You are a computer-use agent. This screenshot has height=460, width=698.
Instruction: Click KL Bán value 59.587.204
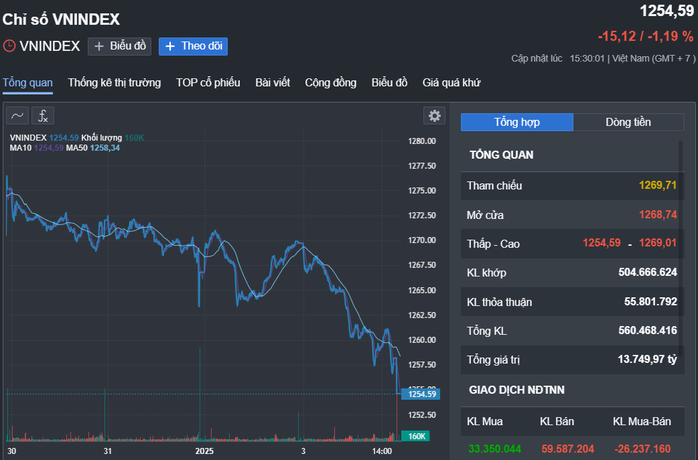click(568, 449)
